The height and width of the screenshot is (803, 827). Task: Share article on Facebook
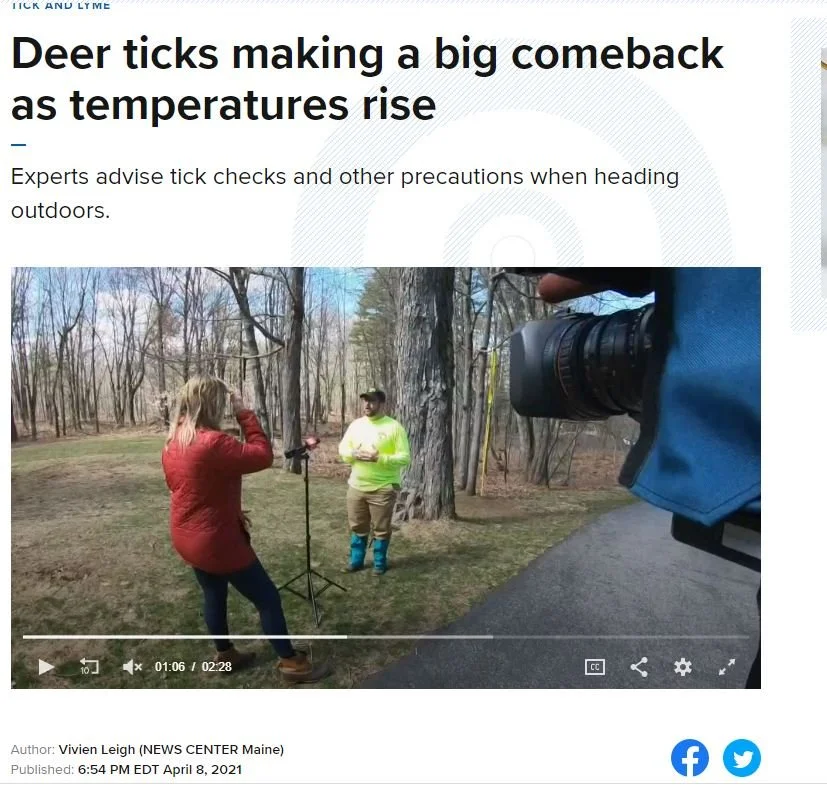pyautogui.click(x=689, y=758)
